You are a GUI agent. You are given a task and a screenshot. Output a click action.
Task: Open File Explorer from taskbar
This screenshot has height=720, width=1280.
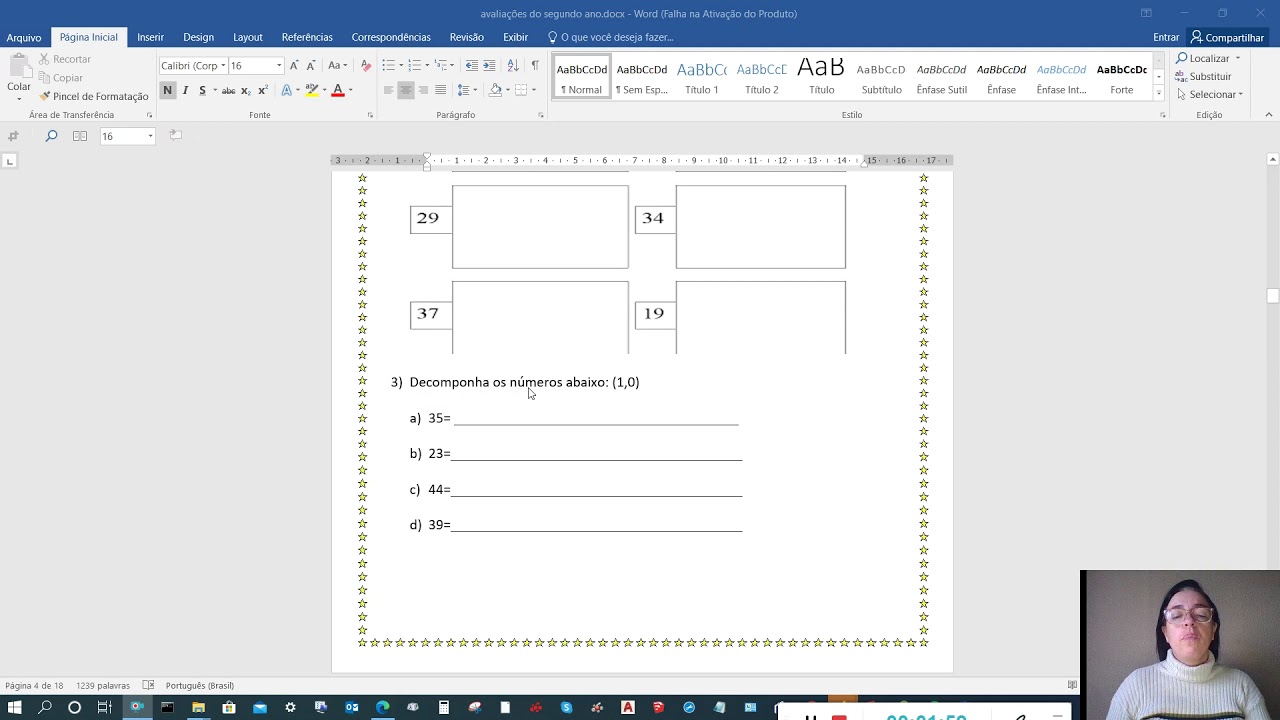pyautogui.click(x=198, y=707)
